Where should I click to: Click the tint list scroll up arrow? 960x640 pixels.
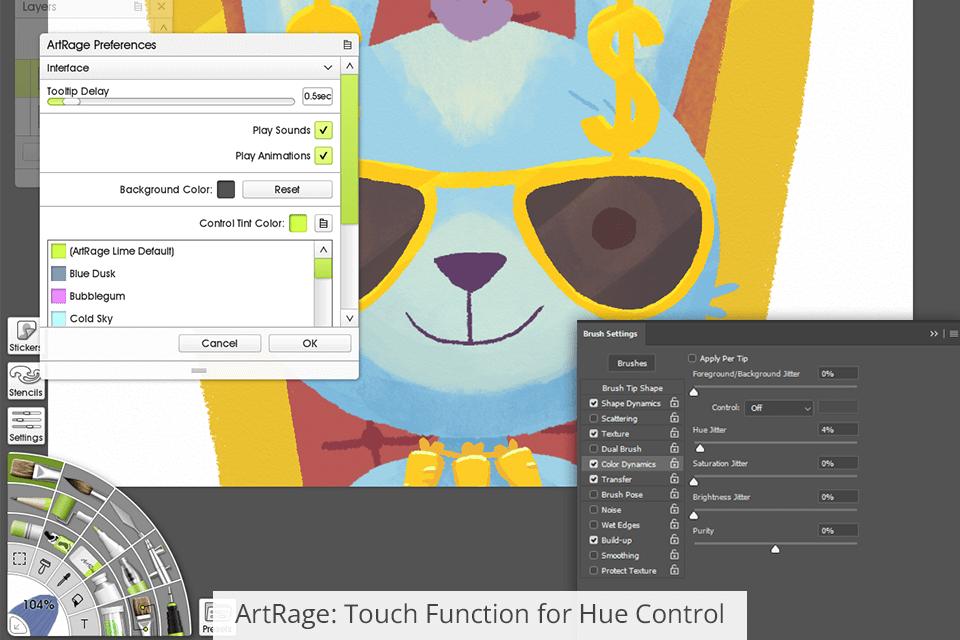point(323,250)
